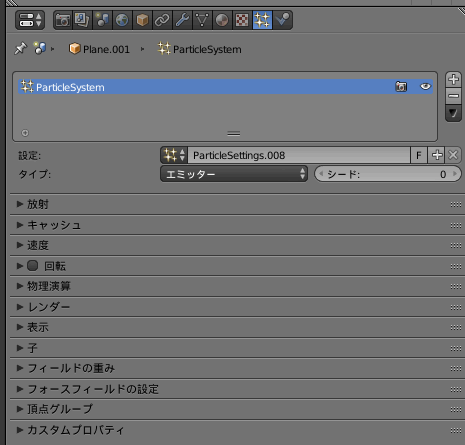Image resolution: width=465 pixels, height=445 pixels.
Task: Open the エミッター type dropdown
Action: tap(234, 174)
